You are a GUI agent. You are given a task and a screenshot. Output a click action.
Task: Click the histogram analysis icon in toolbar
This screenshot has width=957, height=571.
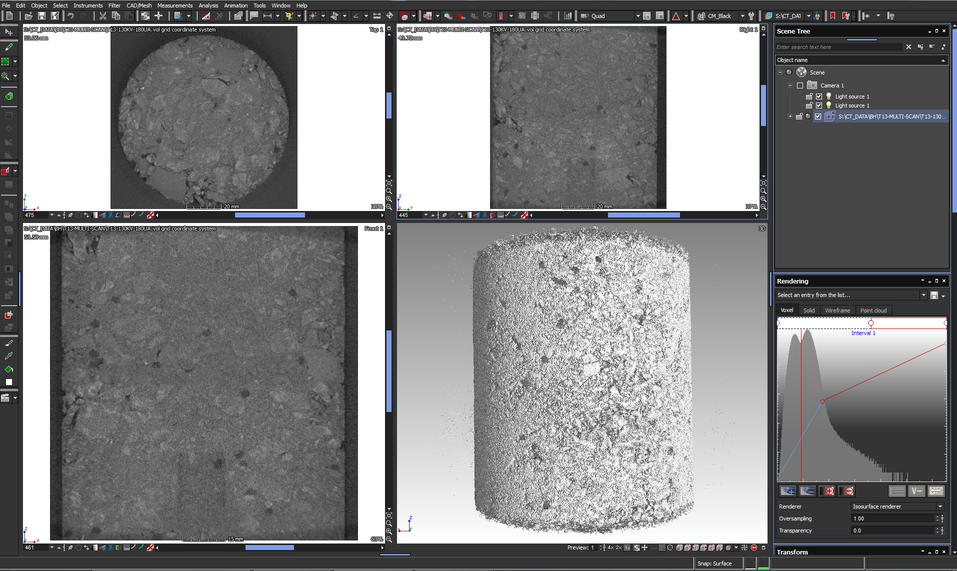point(568,16)
